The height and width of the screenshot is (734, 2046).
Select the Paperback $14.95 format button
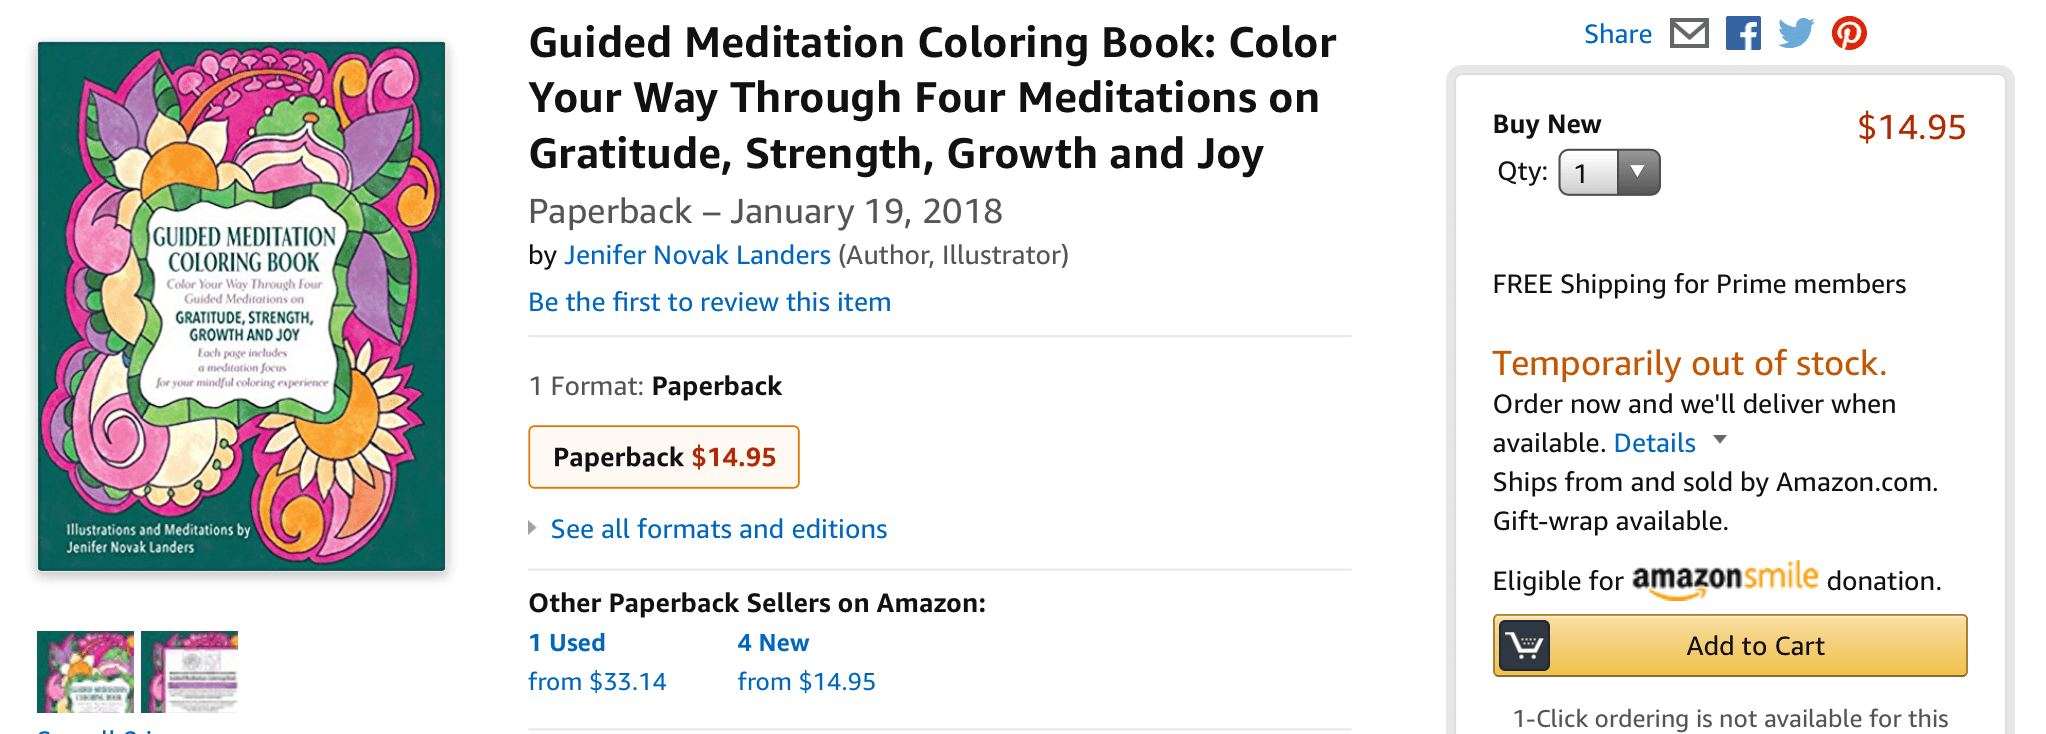664,457
